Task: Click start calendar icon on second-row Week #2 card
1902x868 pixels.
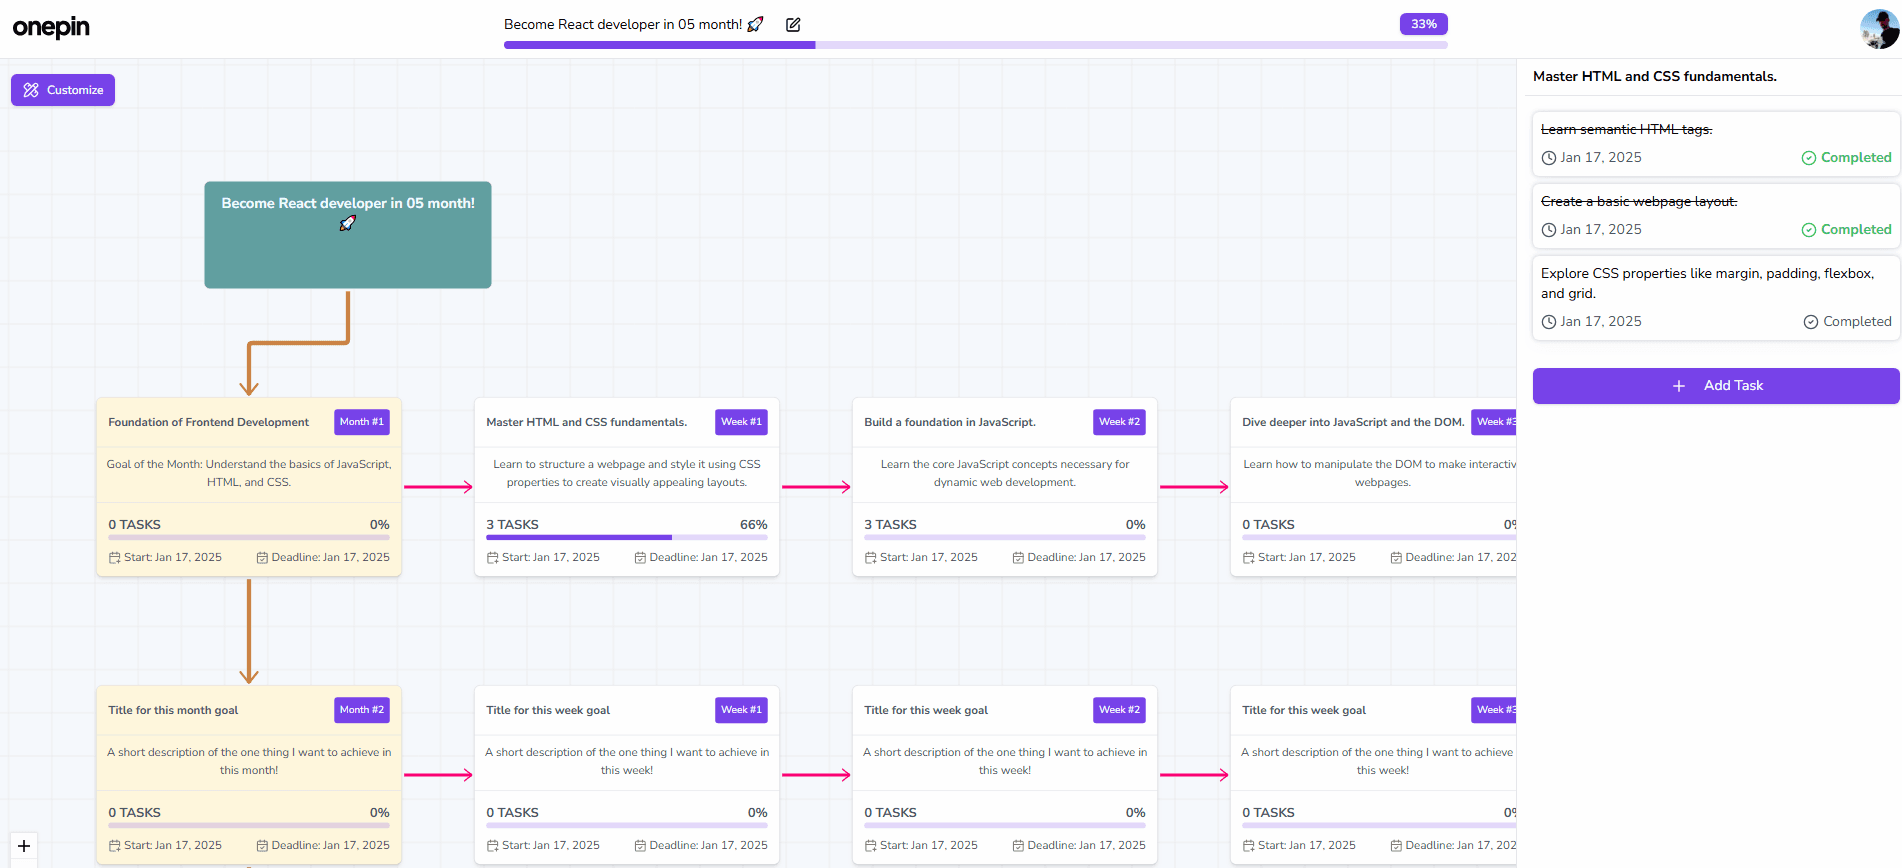Action: click(x=871, y=846)
